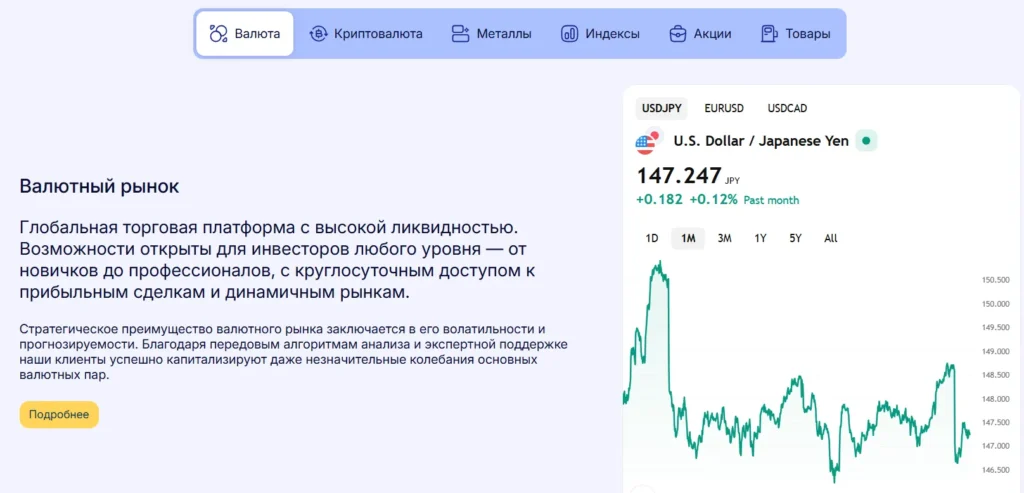The width and height of the screenshot is (1024, 493).
Task: Click the +0.182 change value
Action: [660, 200]
